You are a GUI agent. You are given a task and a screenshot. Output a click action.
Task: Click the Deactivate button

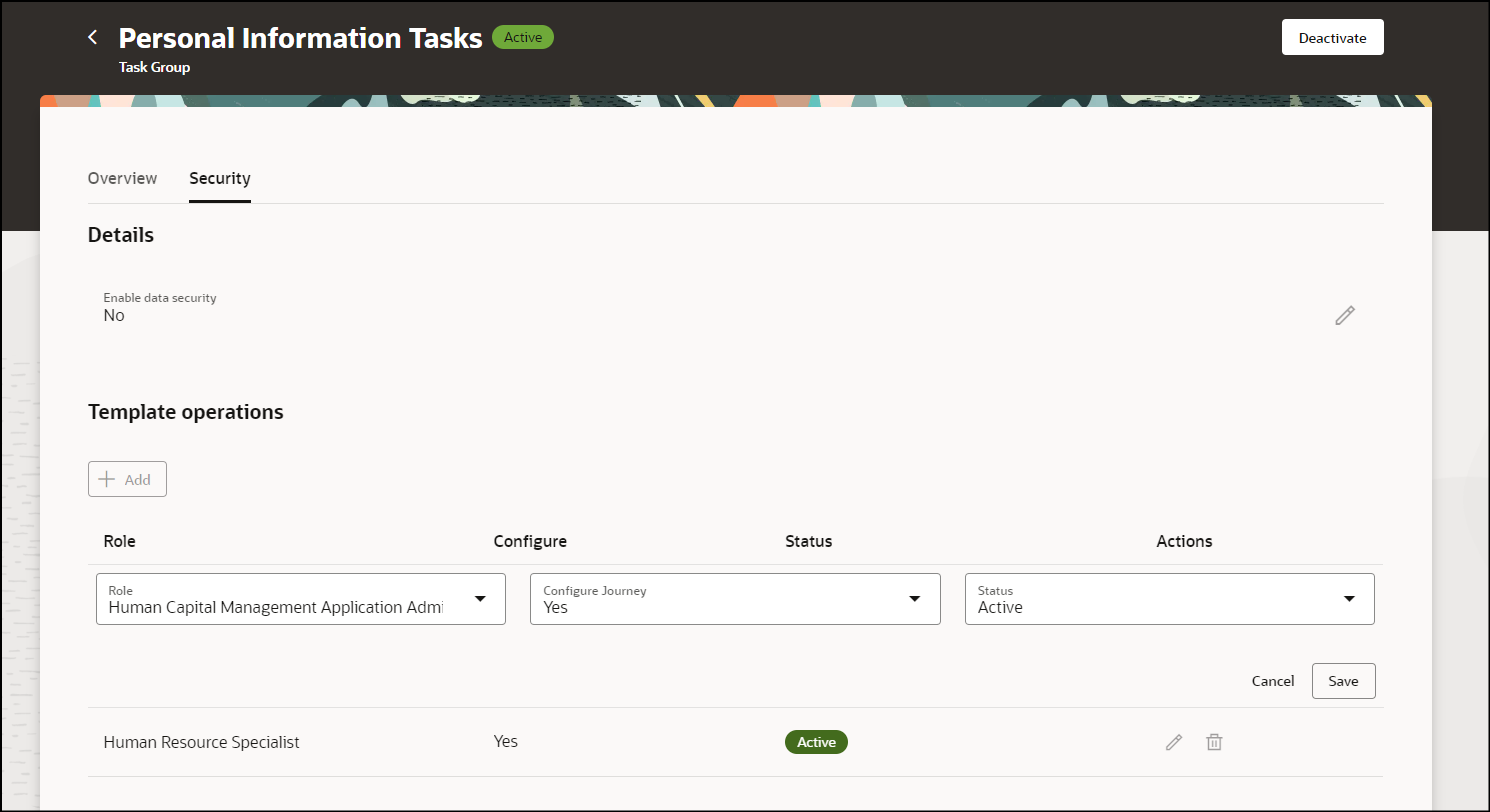(x=1332, y=37)
